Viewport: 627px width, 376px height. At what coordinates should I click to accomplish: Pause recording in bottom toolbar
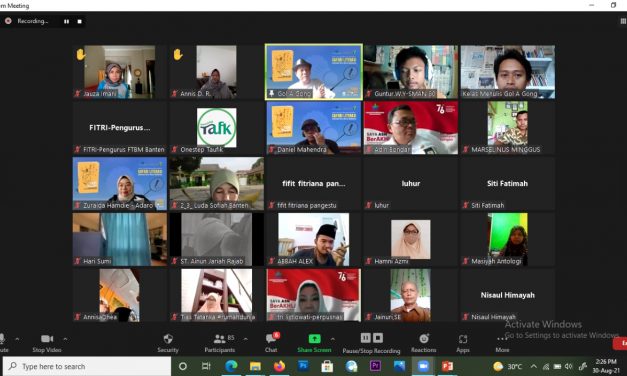(x=365, y=338)
